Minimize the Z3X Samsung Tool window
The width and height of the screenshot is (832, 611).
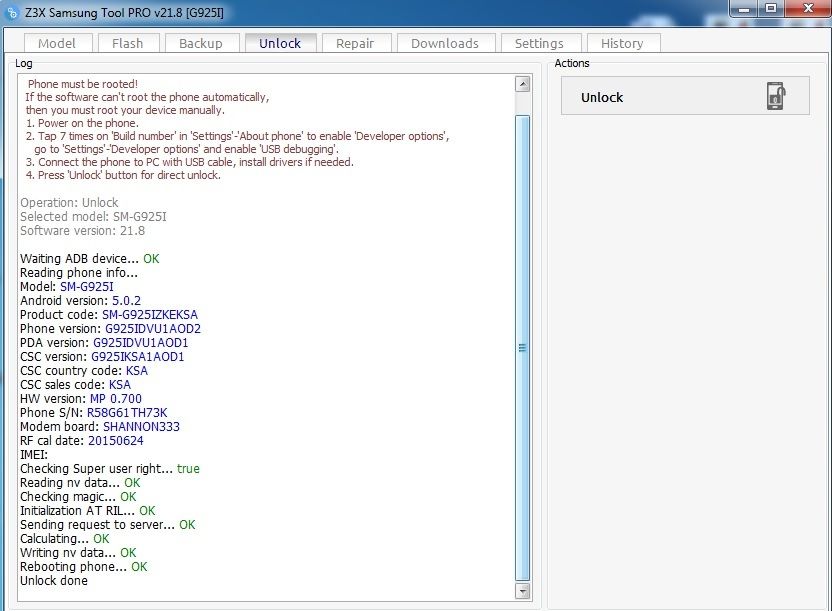pos(744,8)
